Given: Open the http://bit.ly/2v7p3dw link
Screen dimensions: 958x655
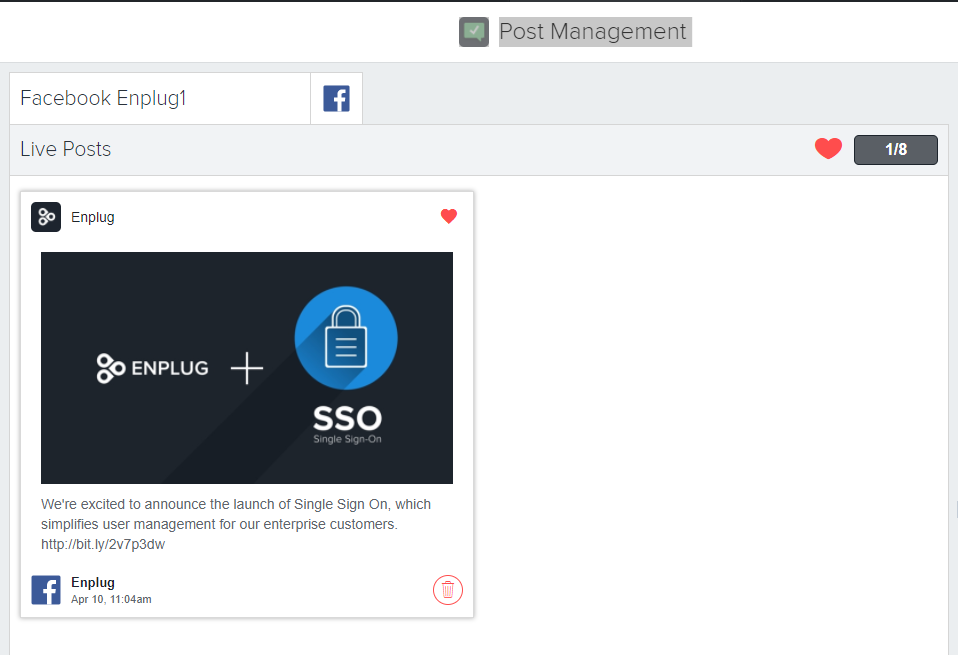Looking at the screenshot, I should pyautogui.click(x=102, y=545).
